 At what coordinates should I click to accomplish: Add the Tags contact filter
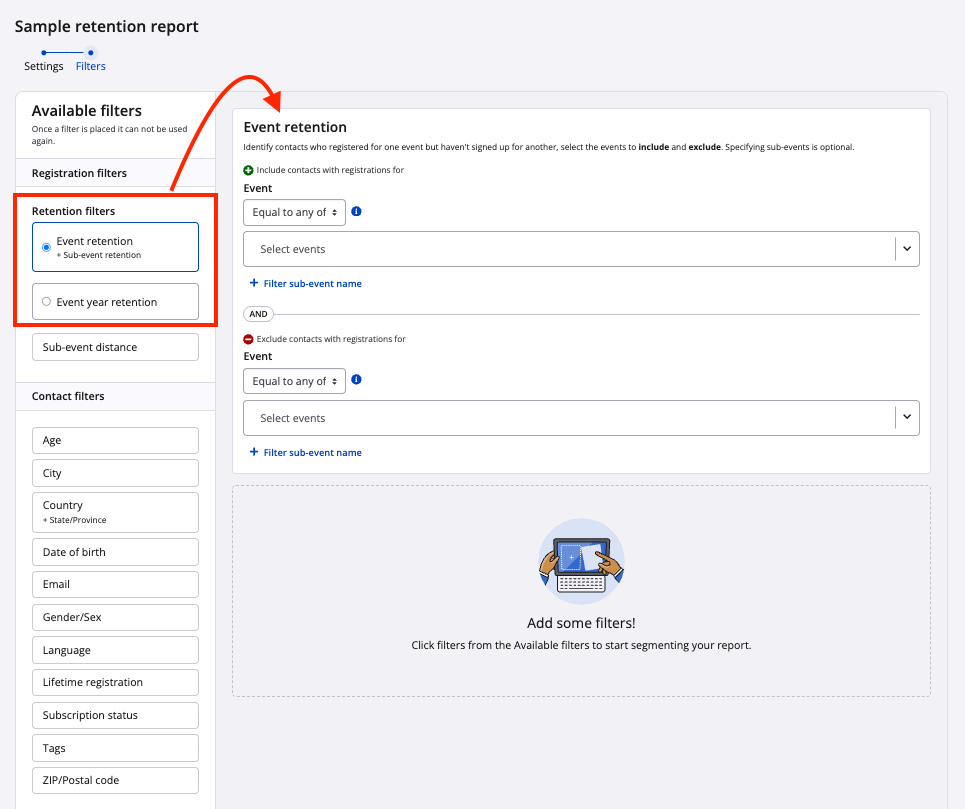pos(115,748)
